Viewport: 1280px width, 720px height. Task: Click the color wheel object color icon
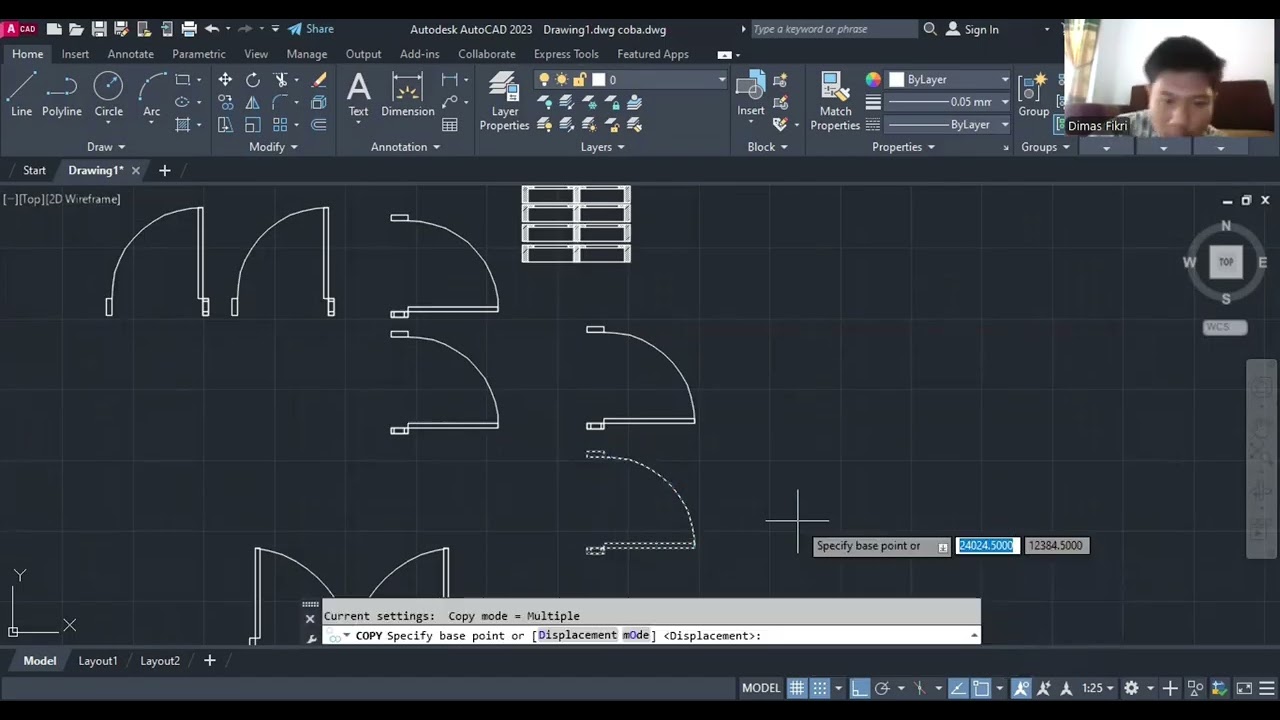tap(873, 80)
